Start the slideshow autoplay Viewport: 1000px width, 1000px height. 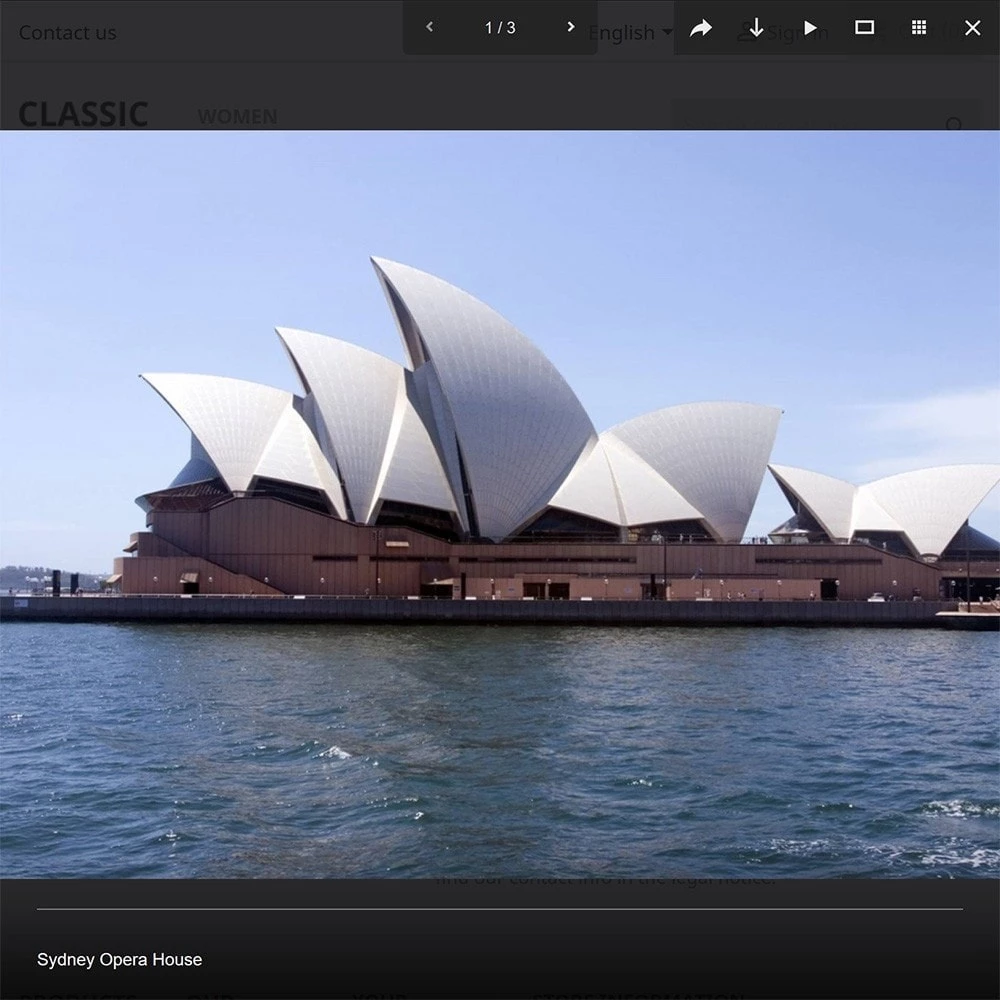(x=810, y=27)
